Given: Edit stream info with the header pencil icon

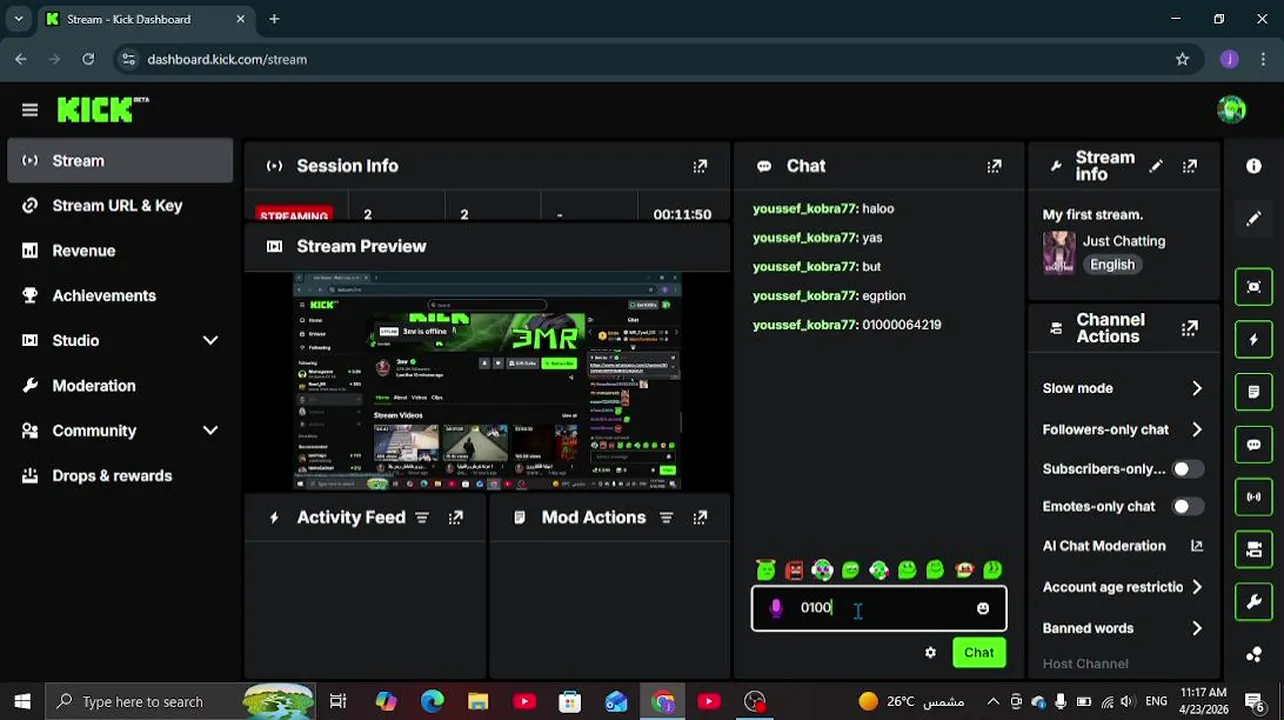Looking at the screenshot, I should point(1156,166).
